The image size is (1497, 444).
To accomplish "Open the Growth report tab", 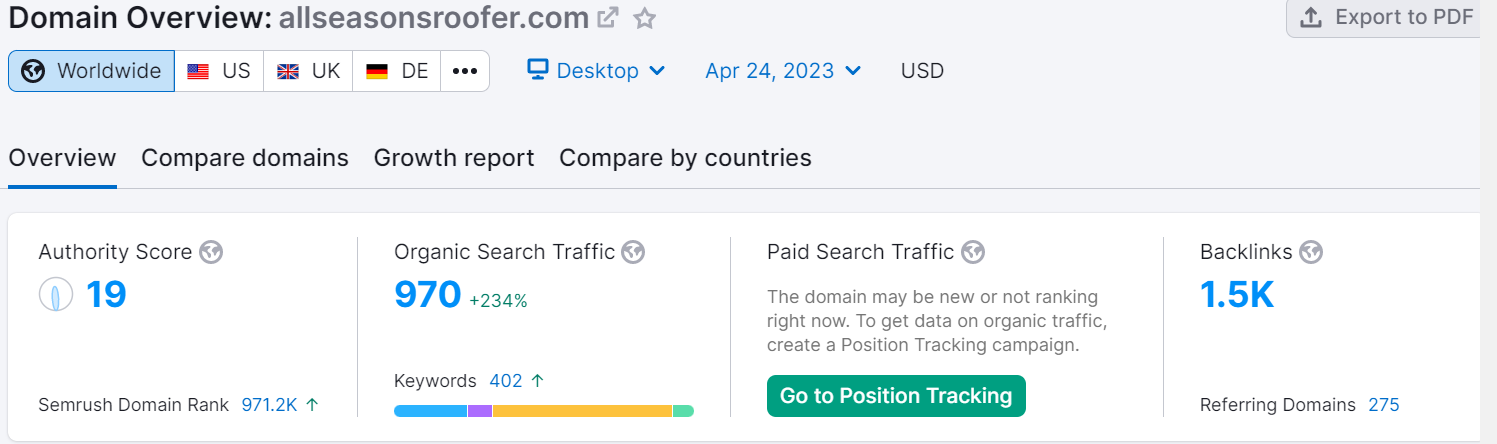I will pyautogui.click(x=454, y=158).
